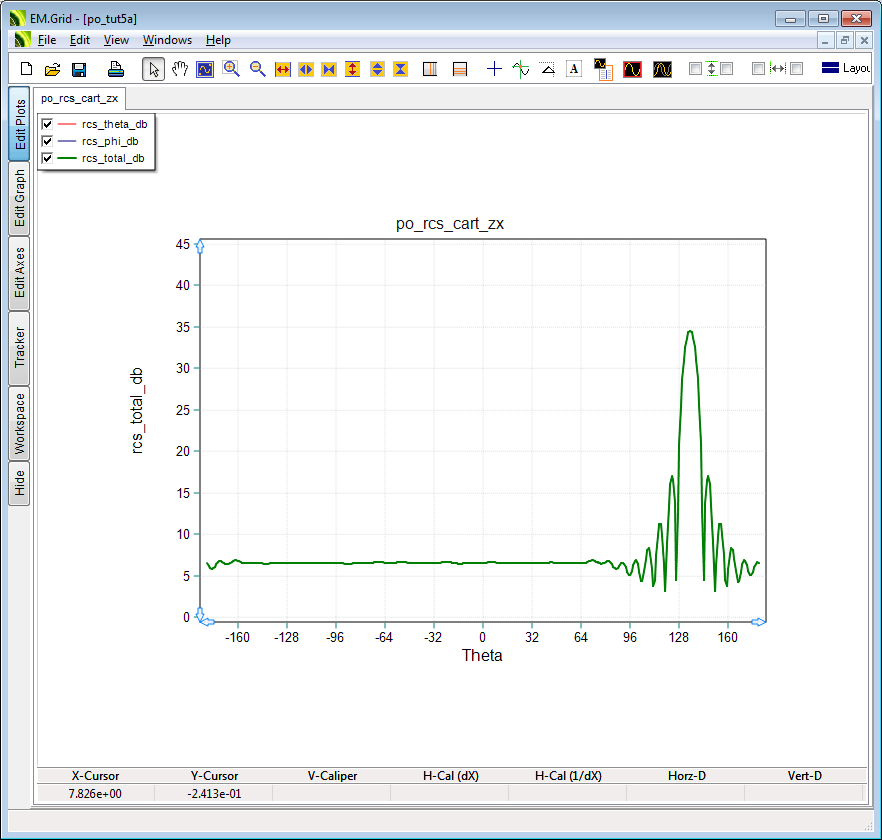The height and width of the screenshot is (840, 882).
Task: Click the crosshair cursor tool icon
Action: coord(494,69)
